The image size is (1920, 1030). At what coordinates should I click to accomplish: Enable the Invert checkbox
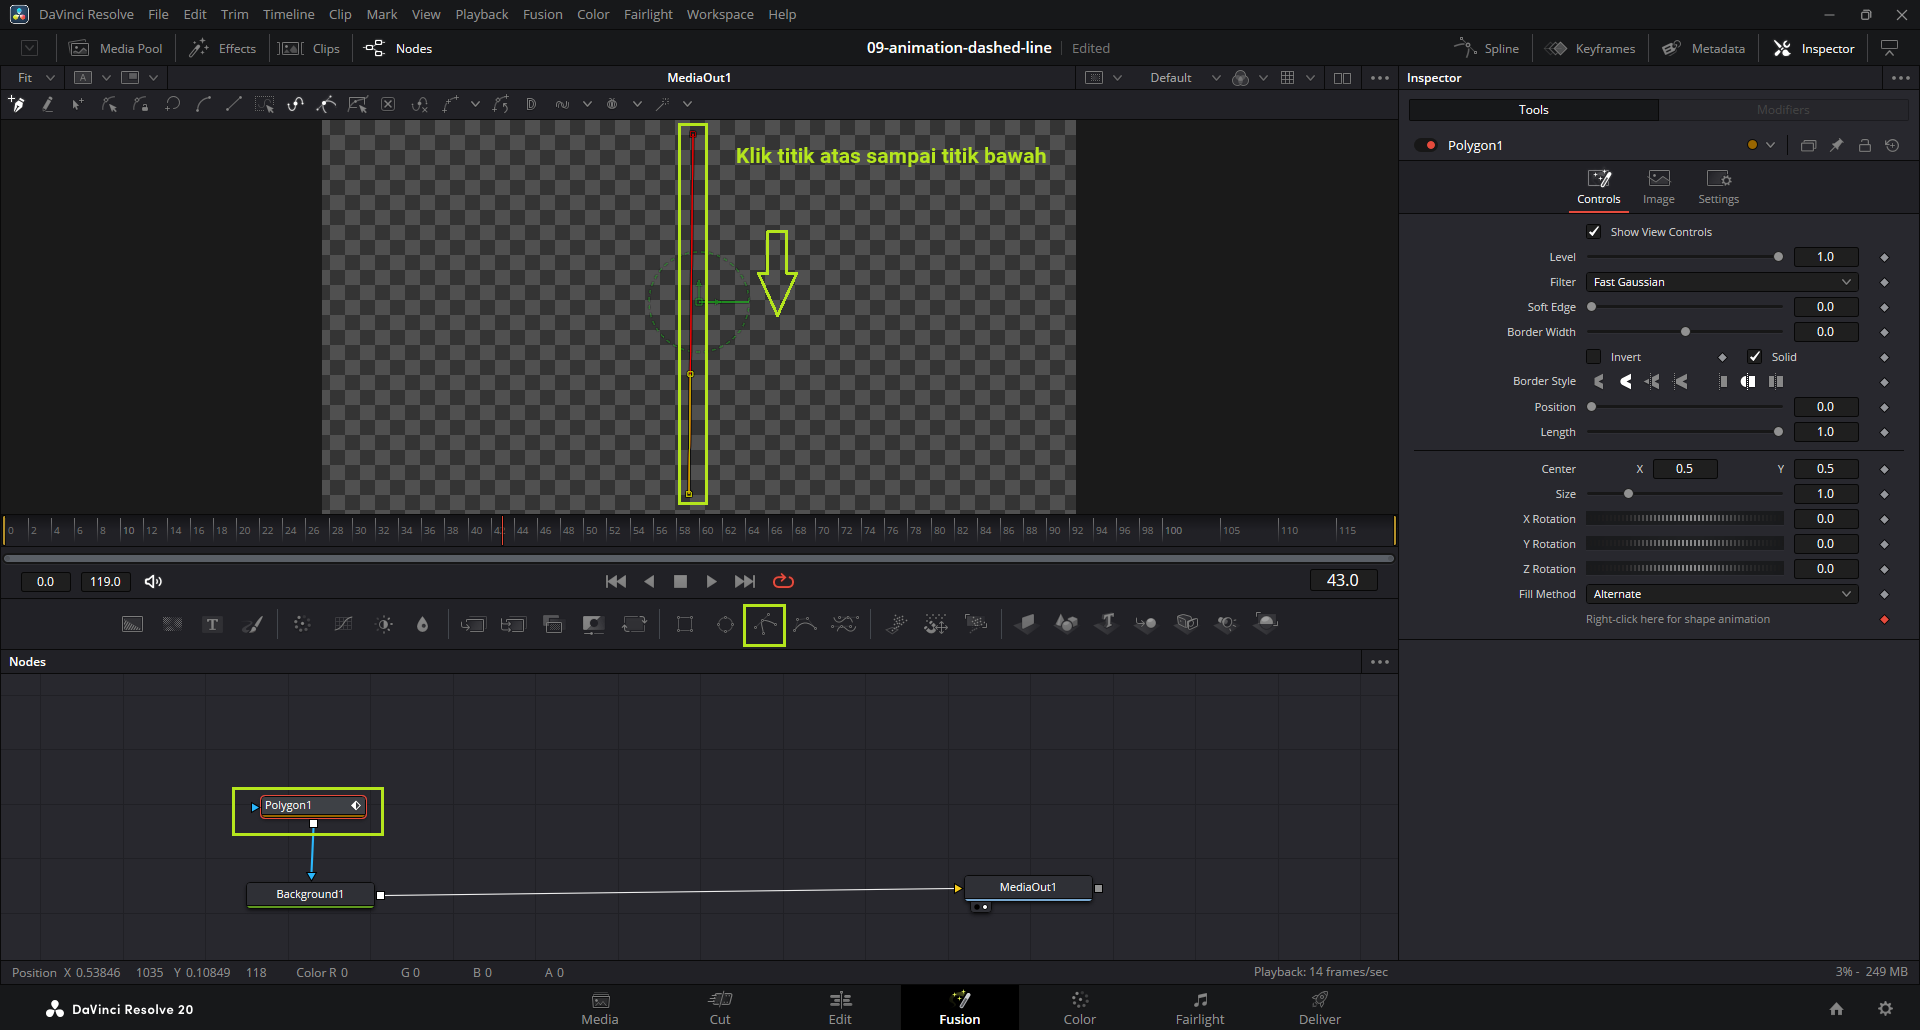pyautogui.click(x=1594, y=357)
